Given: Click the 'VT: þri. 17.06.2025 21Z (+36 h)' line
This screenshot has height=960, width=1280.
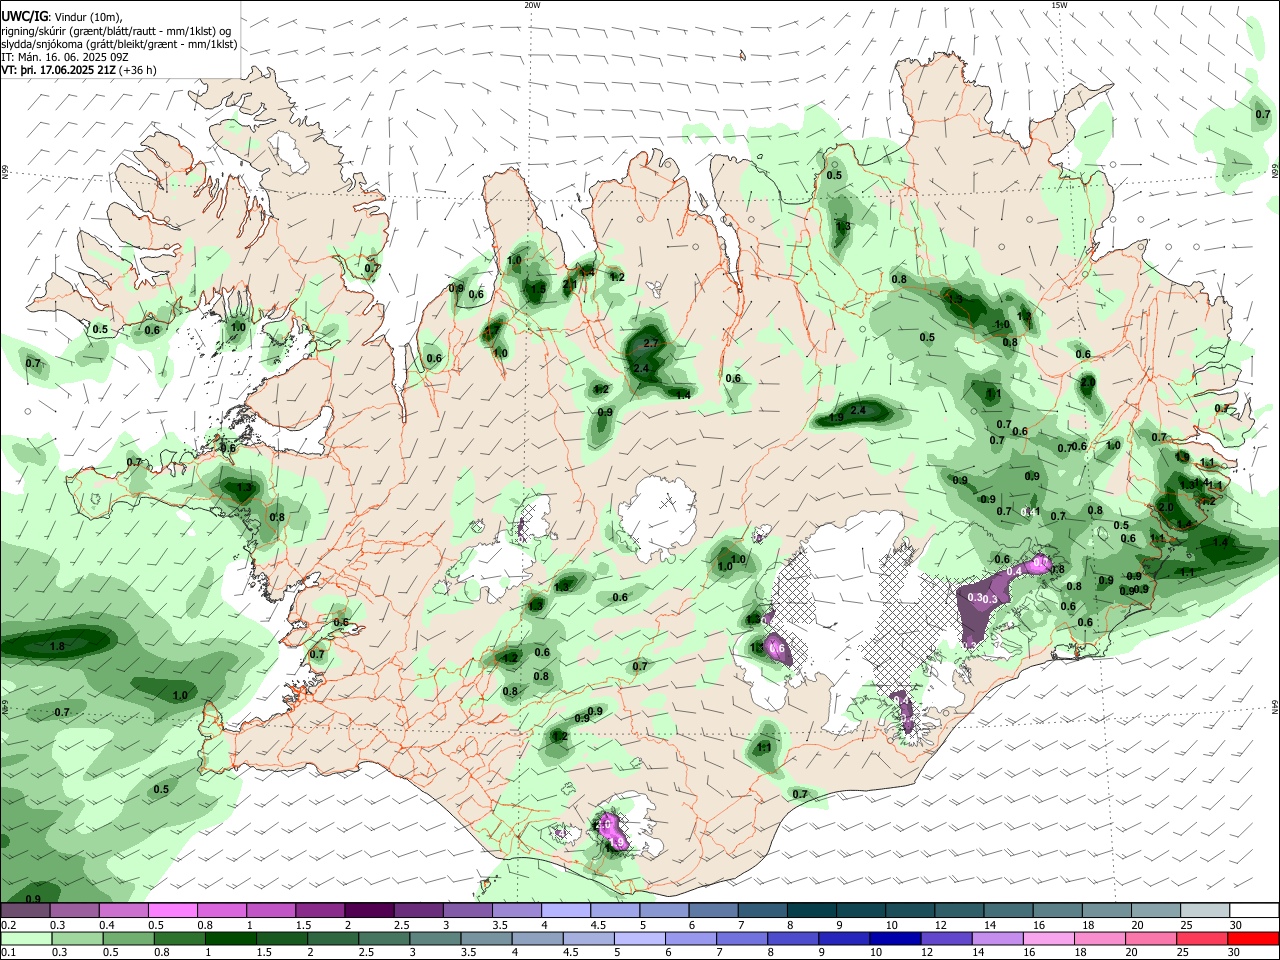Looking at the screenshot, I should [x=79, y=70].
